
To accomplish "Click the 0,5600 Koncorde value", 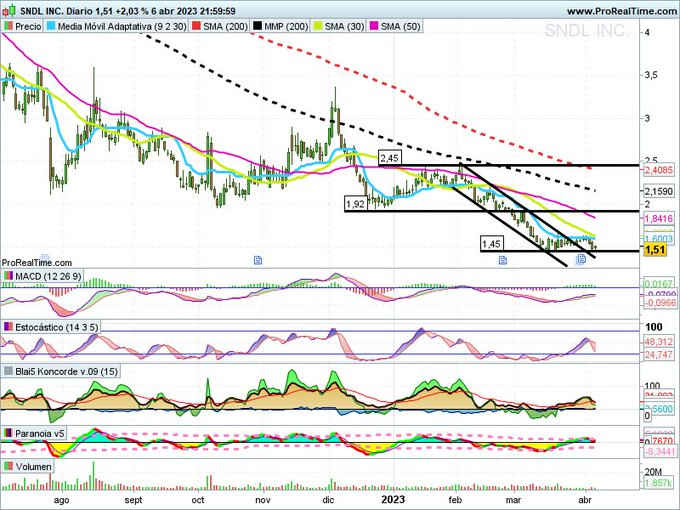I will click(x=658, y=409).
